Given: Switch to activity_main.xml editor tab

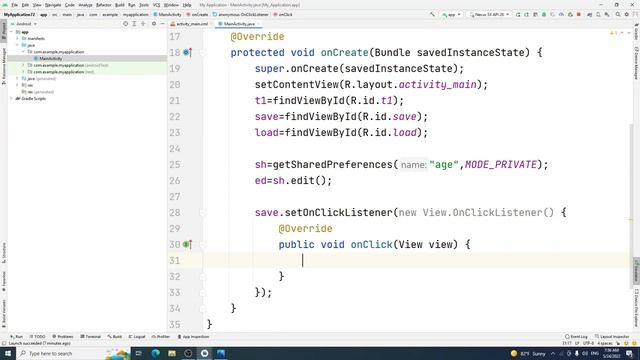Looking at the screenshot, I should click(x=191, y=24).
